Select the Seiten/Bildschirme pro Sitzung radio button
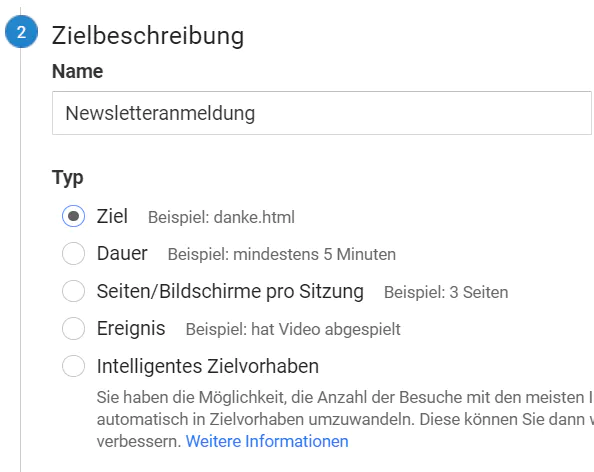 coord(73,291)
